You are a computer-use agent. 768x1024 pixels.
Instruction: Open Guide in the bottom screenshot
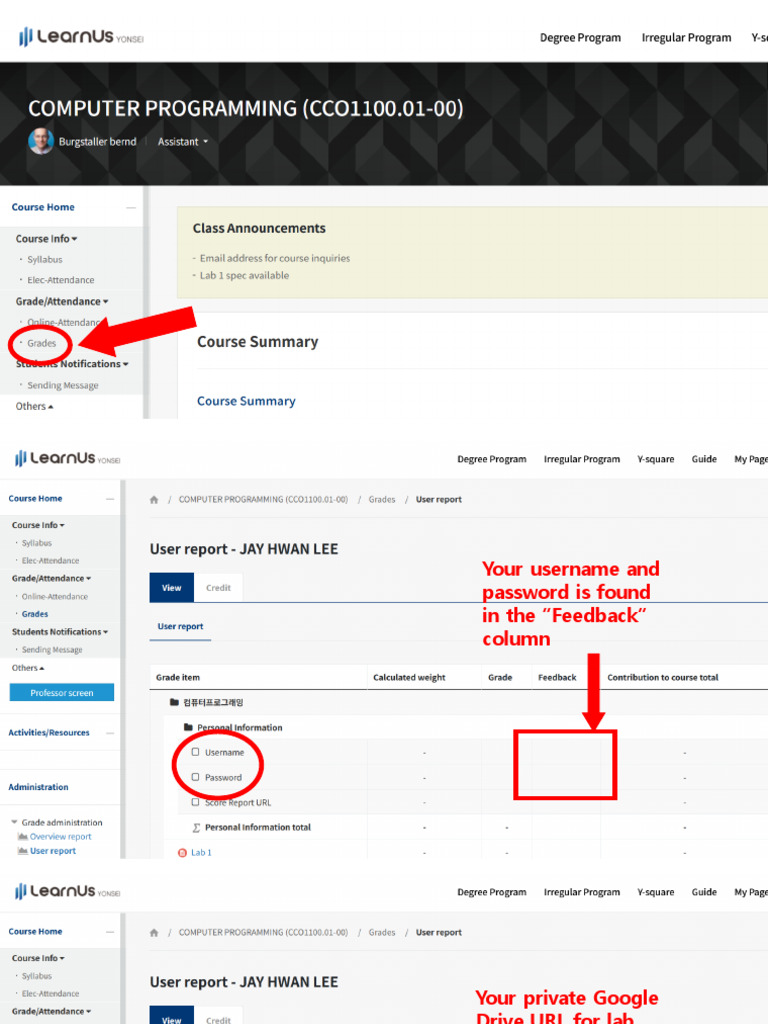tap(704, 892)
